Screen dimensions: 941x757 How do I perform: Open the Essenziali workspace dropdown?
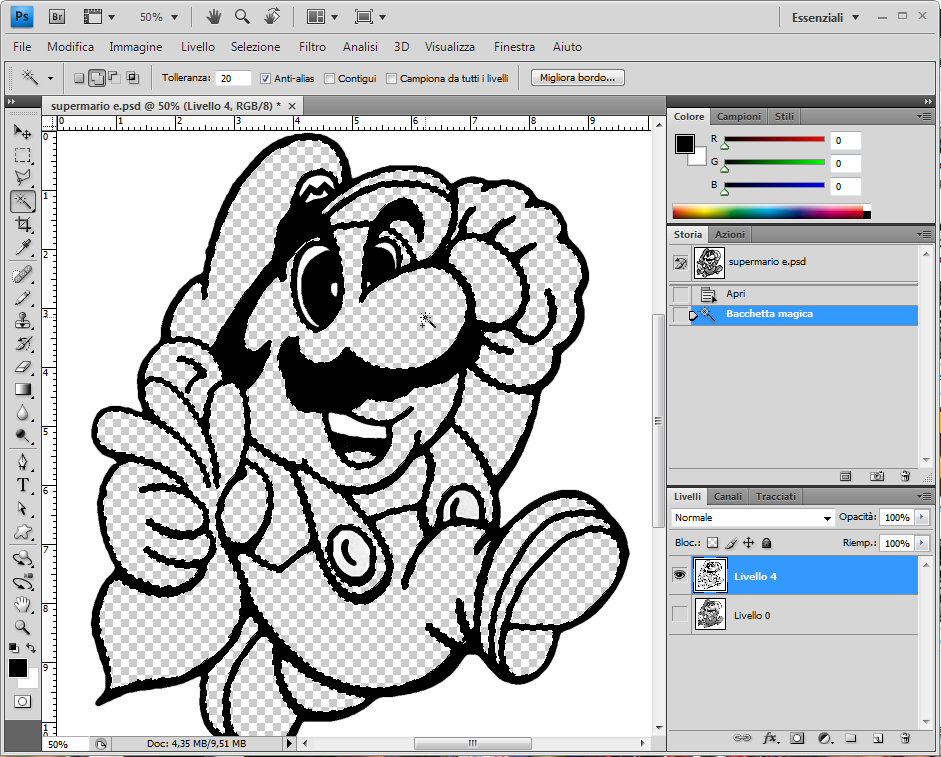(x=824, y=17)
